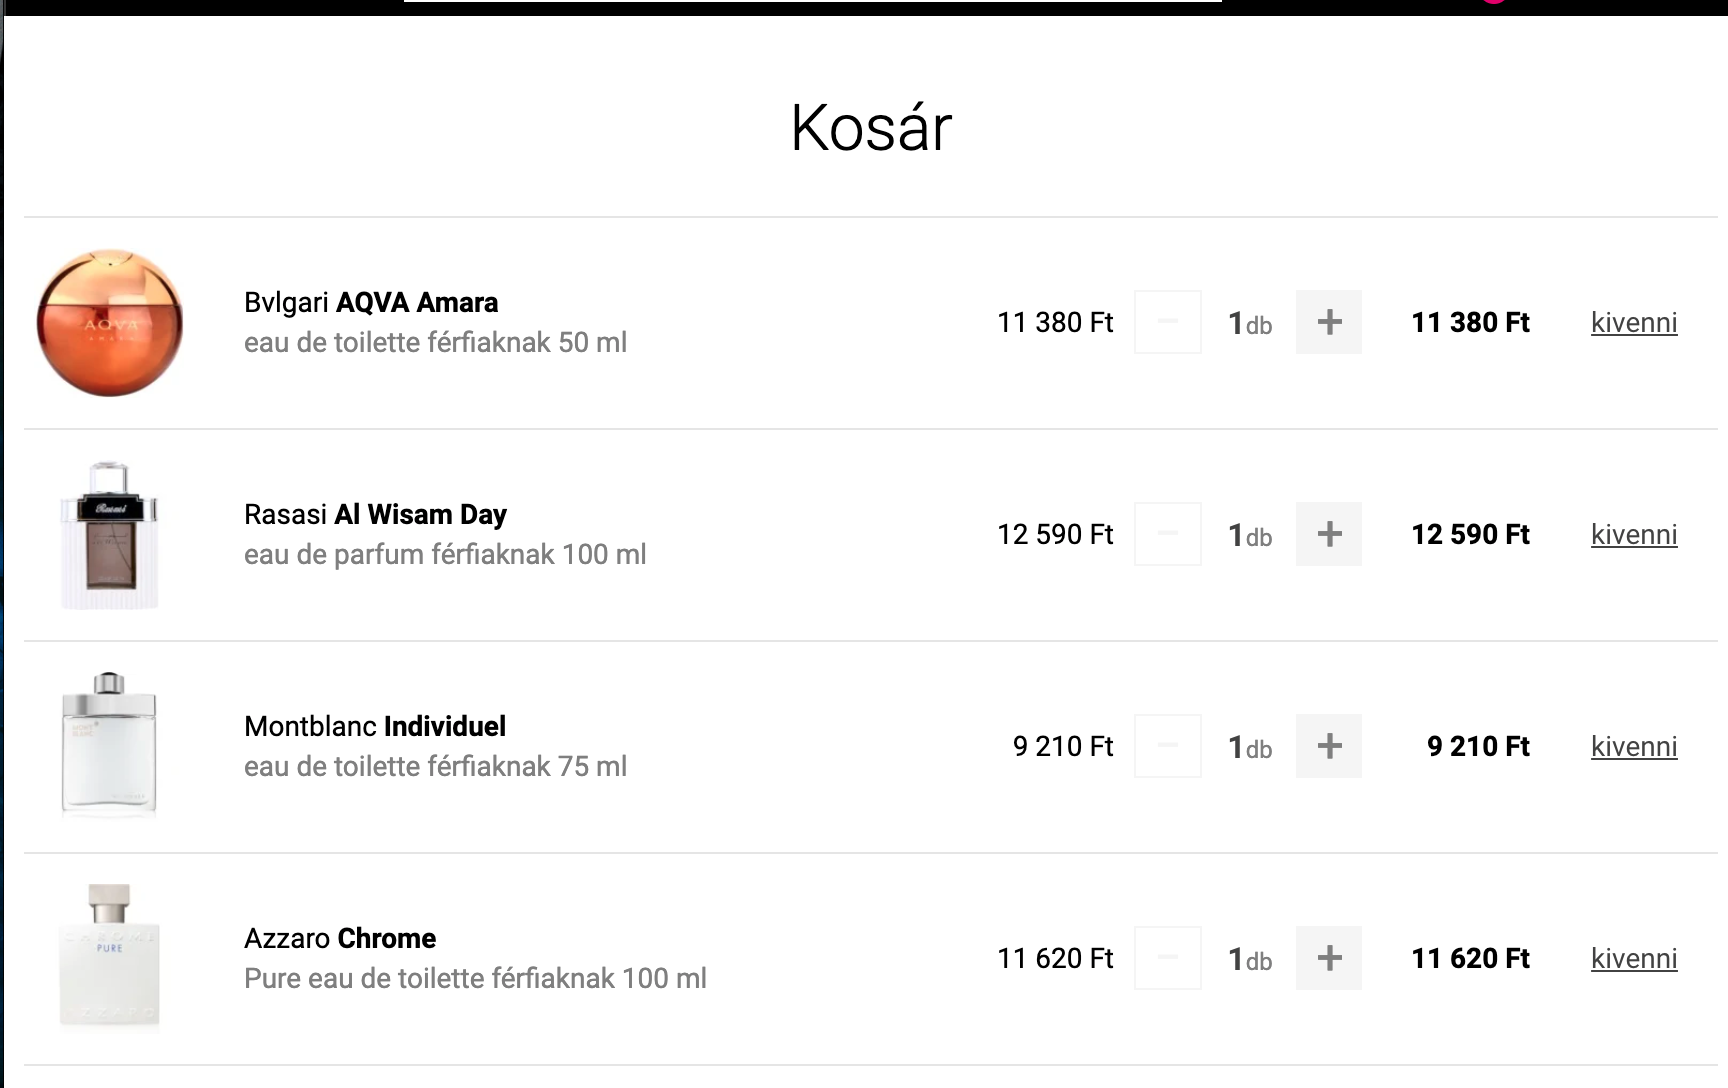
Task: Open the Bvlgari AQVA Amara bottle image
Action: [x=110, y=323]
